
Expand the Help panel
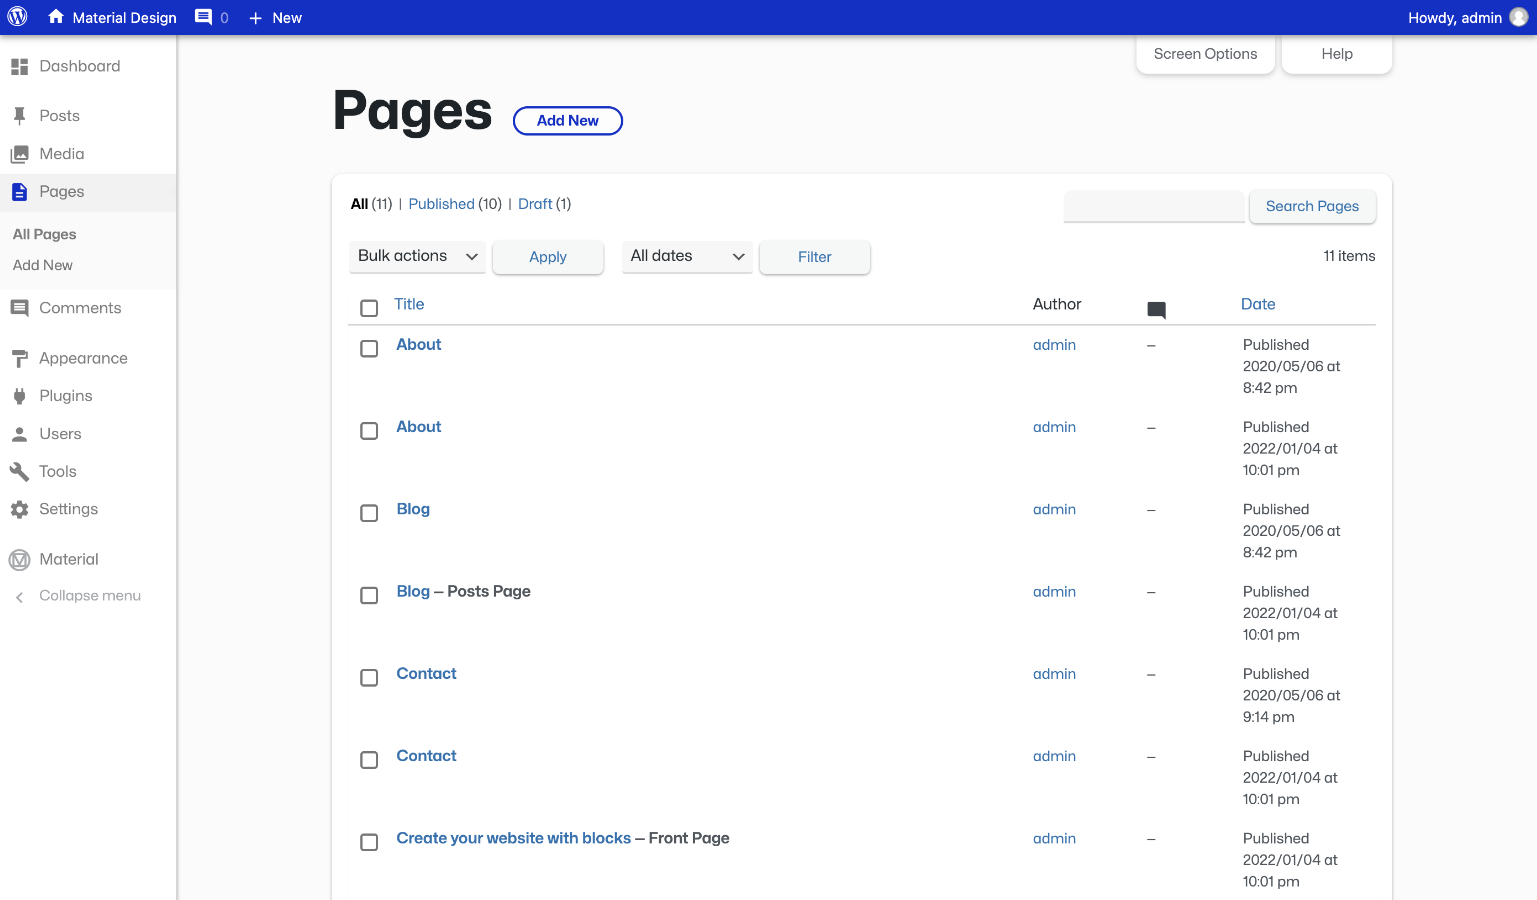(1336, 54)
